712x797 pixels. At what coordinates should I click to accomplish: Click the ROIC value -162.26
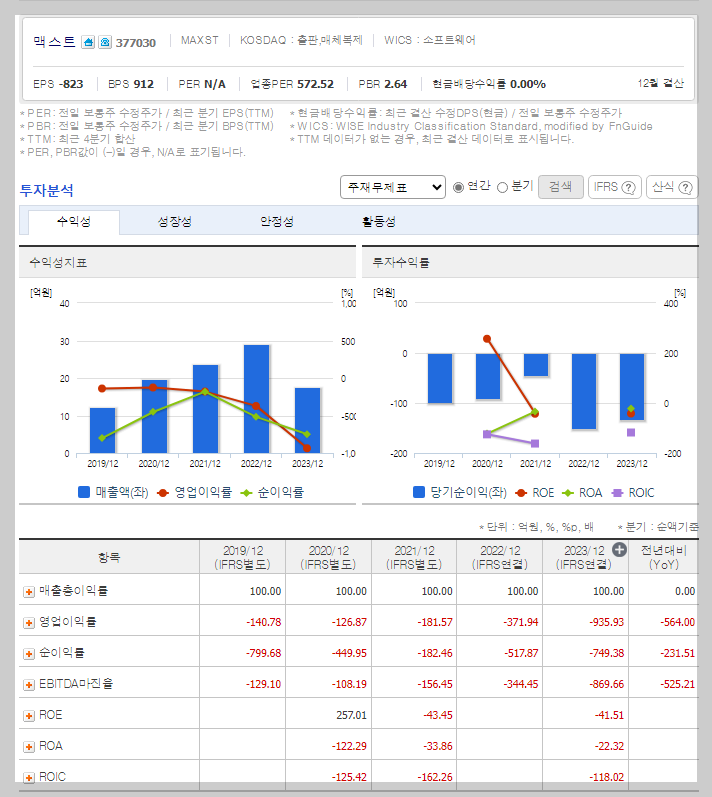click(435, 777)
